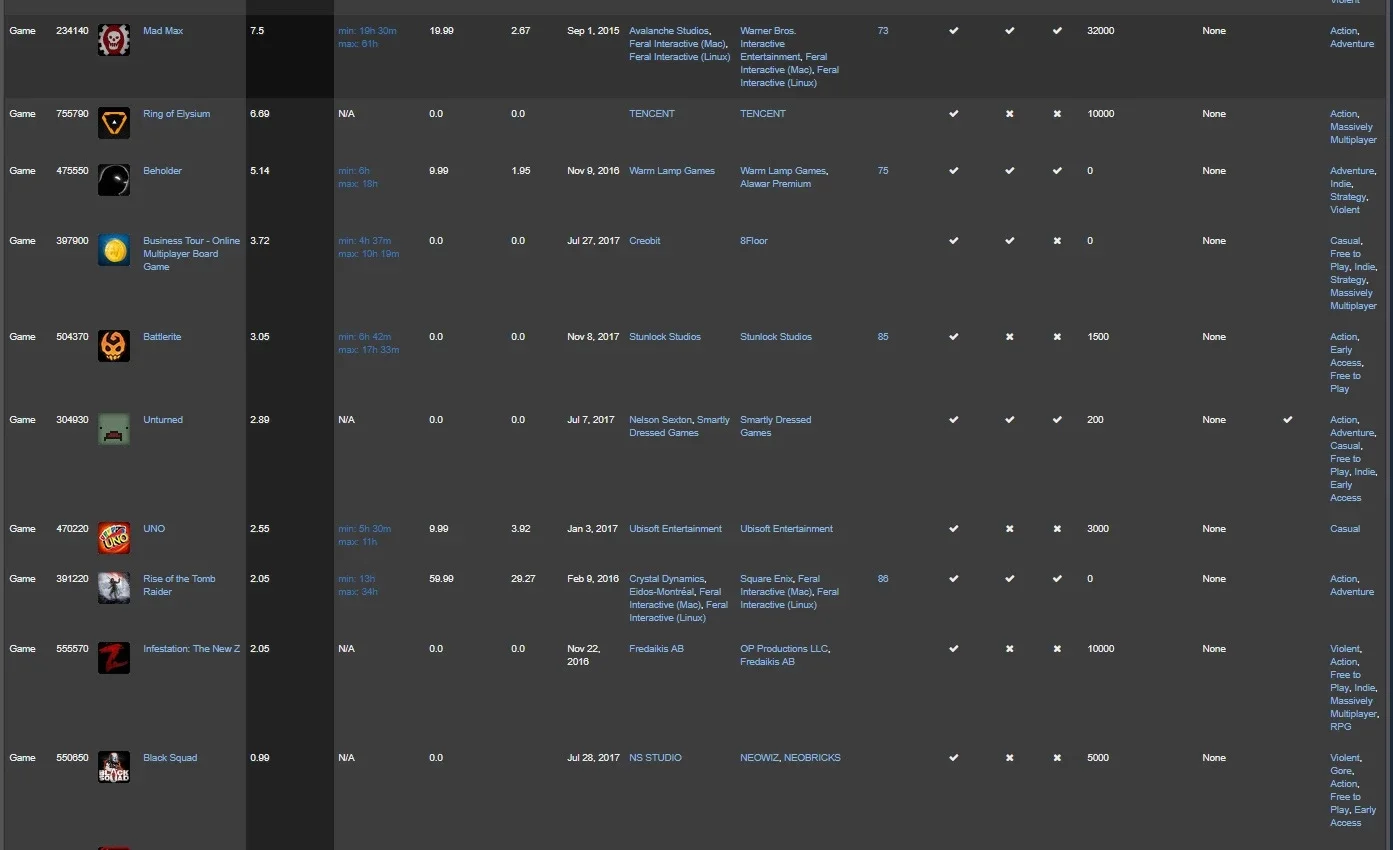Open Infestation: The New Z link

click(x=192, y=649)
